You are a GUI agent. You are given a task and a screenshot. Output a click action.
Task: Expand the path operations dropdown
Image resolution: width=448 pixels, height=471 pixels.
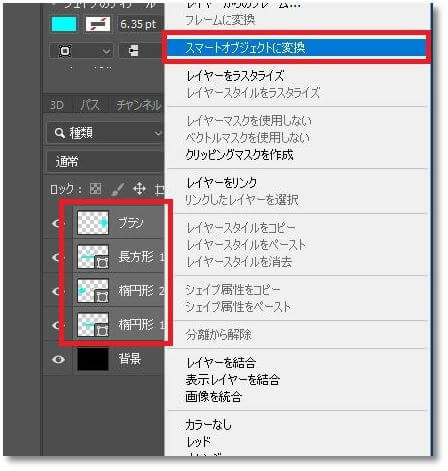(81, 51)
